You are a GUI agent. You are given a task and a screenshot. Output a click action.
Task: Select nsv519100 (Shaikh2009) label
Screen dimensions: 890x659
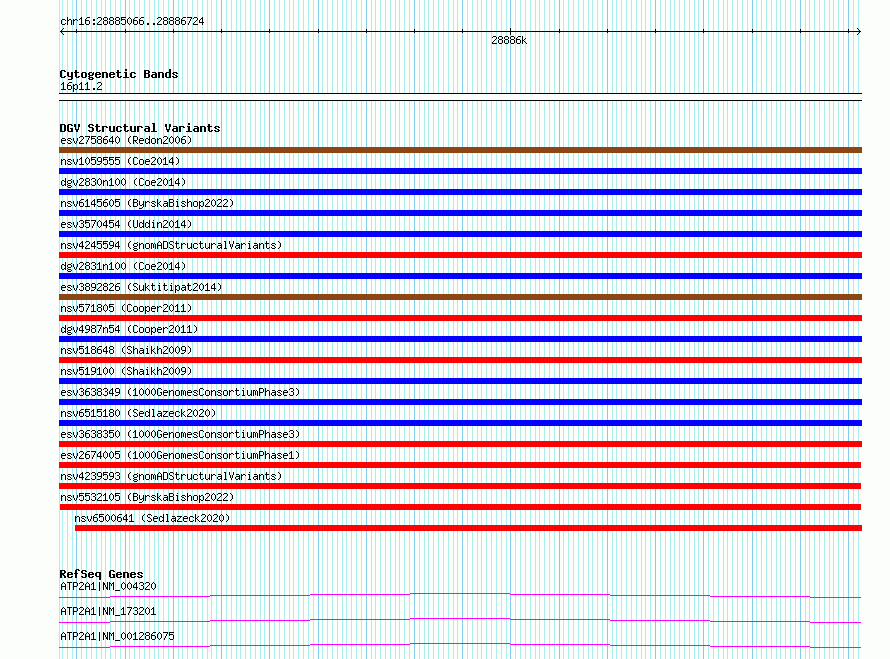[126, 371]
